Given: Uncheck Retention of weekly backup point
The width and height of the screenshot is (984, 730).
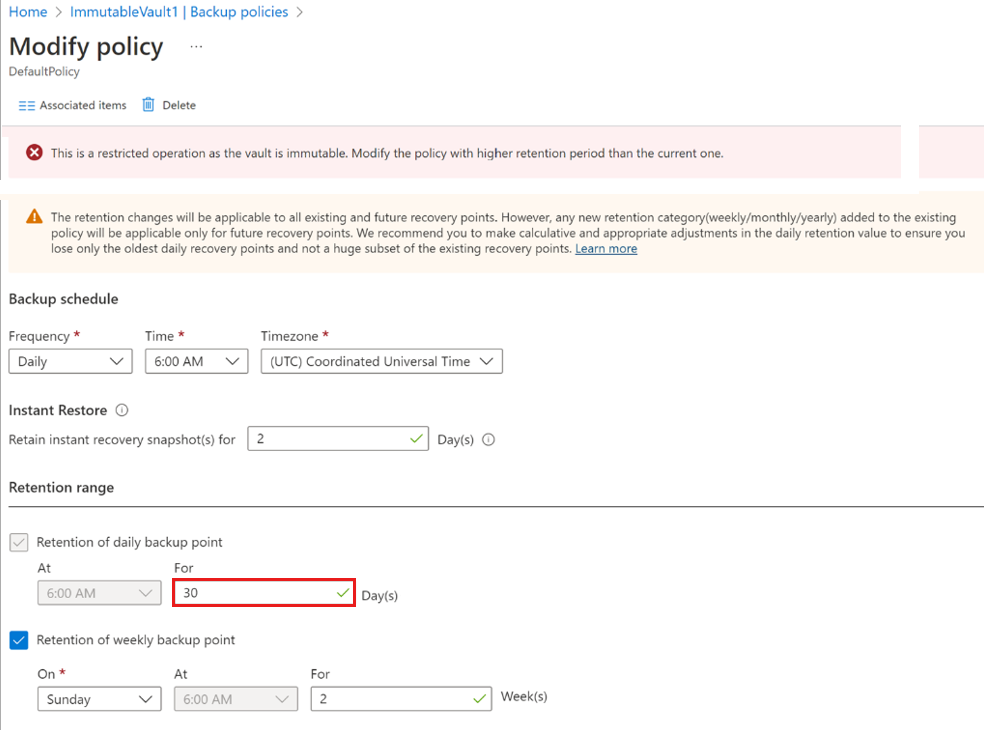Looking at the screenshot, I should 19,640.
